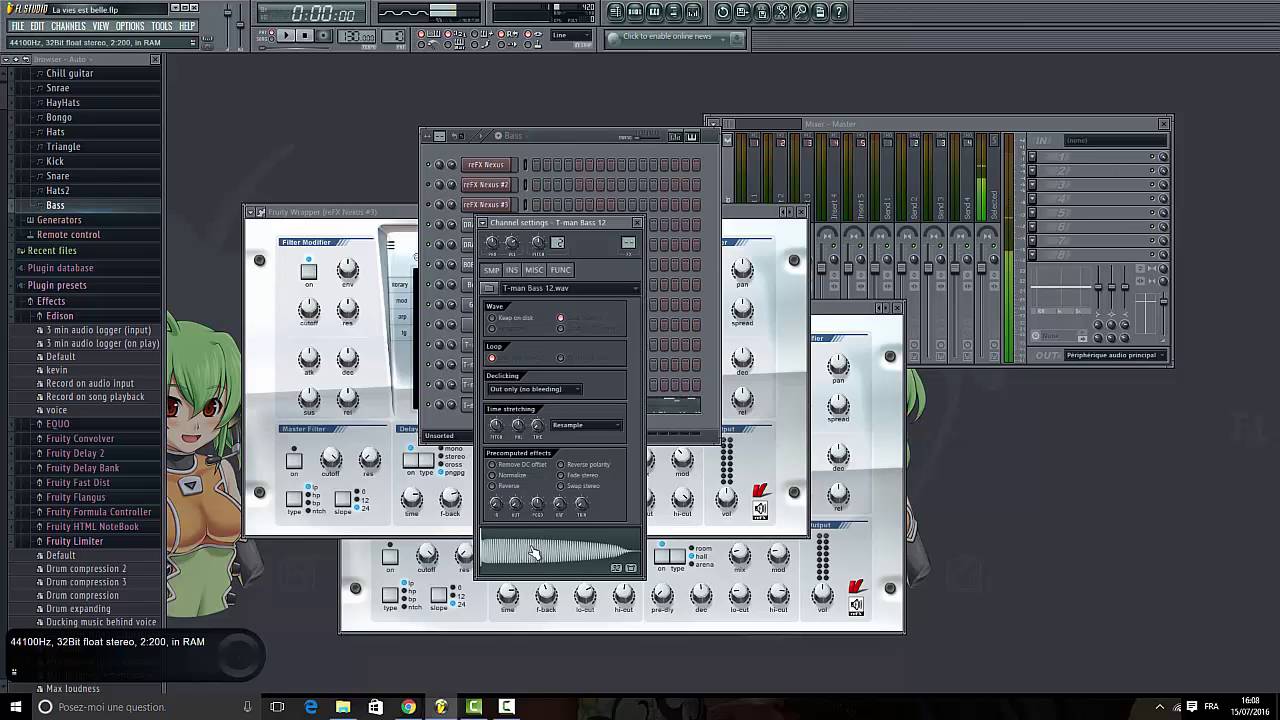Open mixer OUT Périphérique audio principal dropdown
Screen dimensions: 1280x720
1116,355
